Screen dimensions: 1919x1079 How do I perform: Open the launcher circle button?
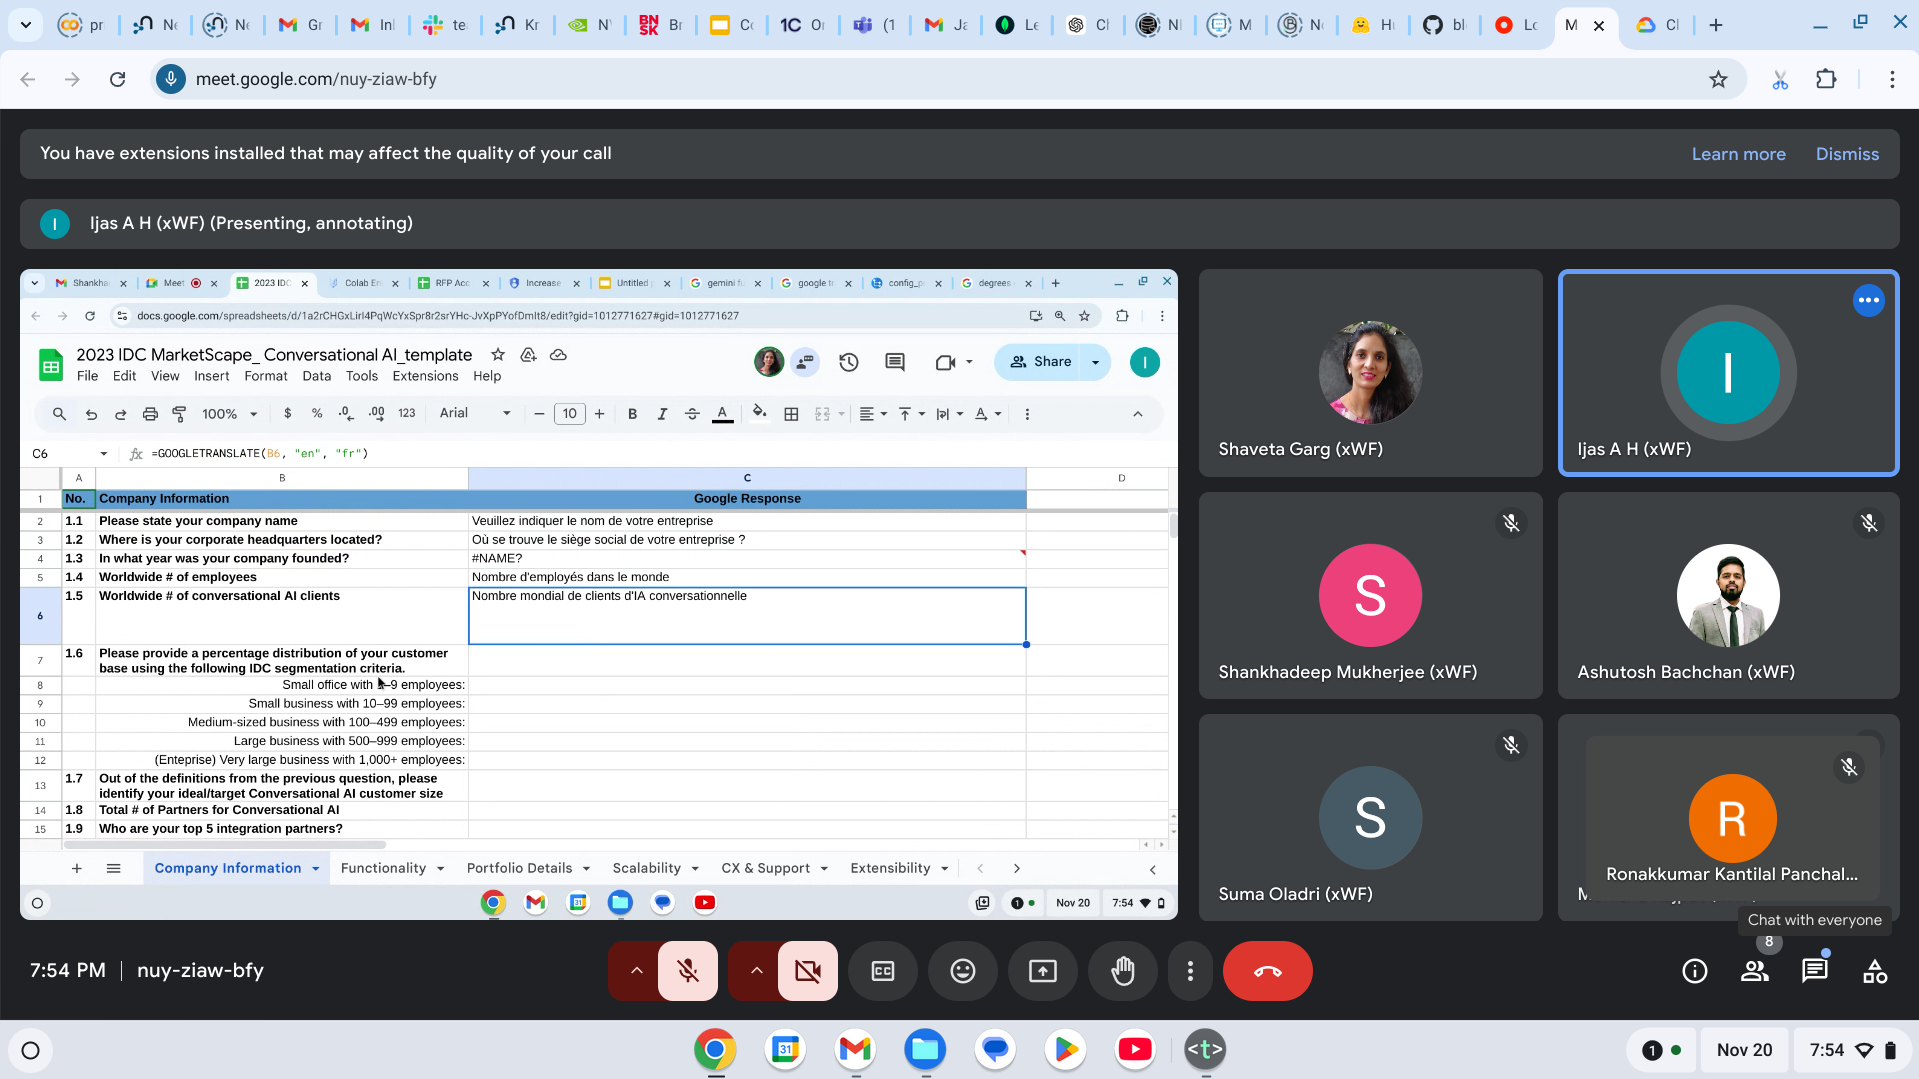click(30, 1050)
